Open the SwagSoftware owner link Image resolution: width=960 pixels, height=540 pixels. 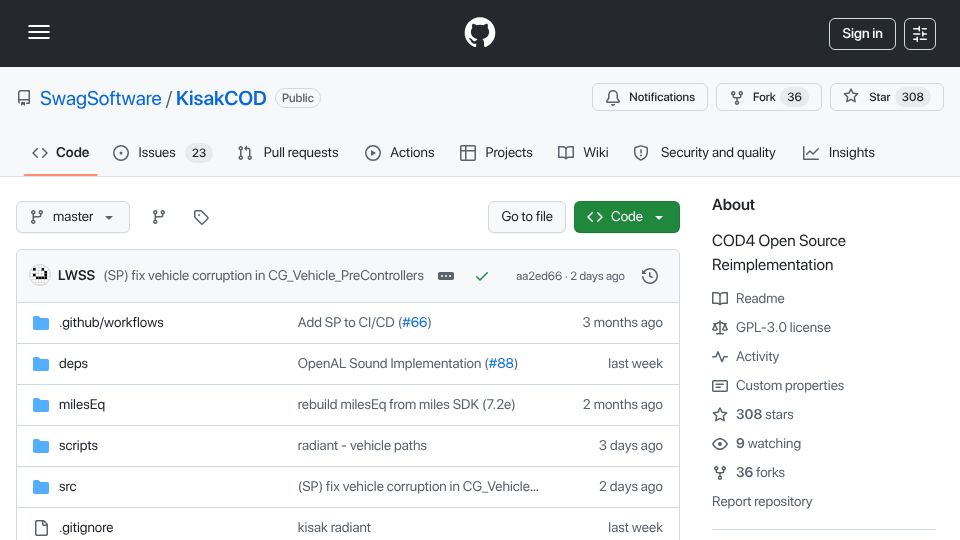[x=100, y=98]
